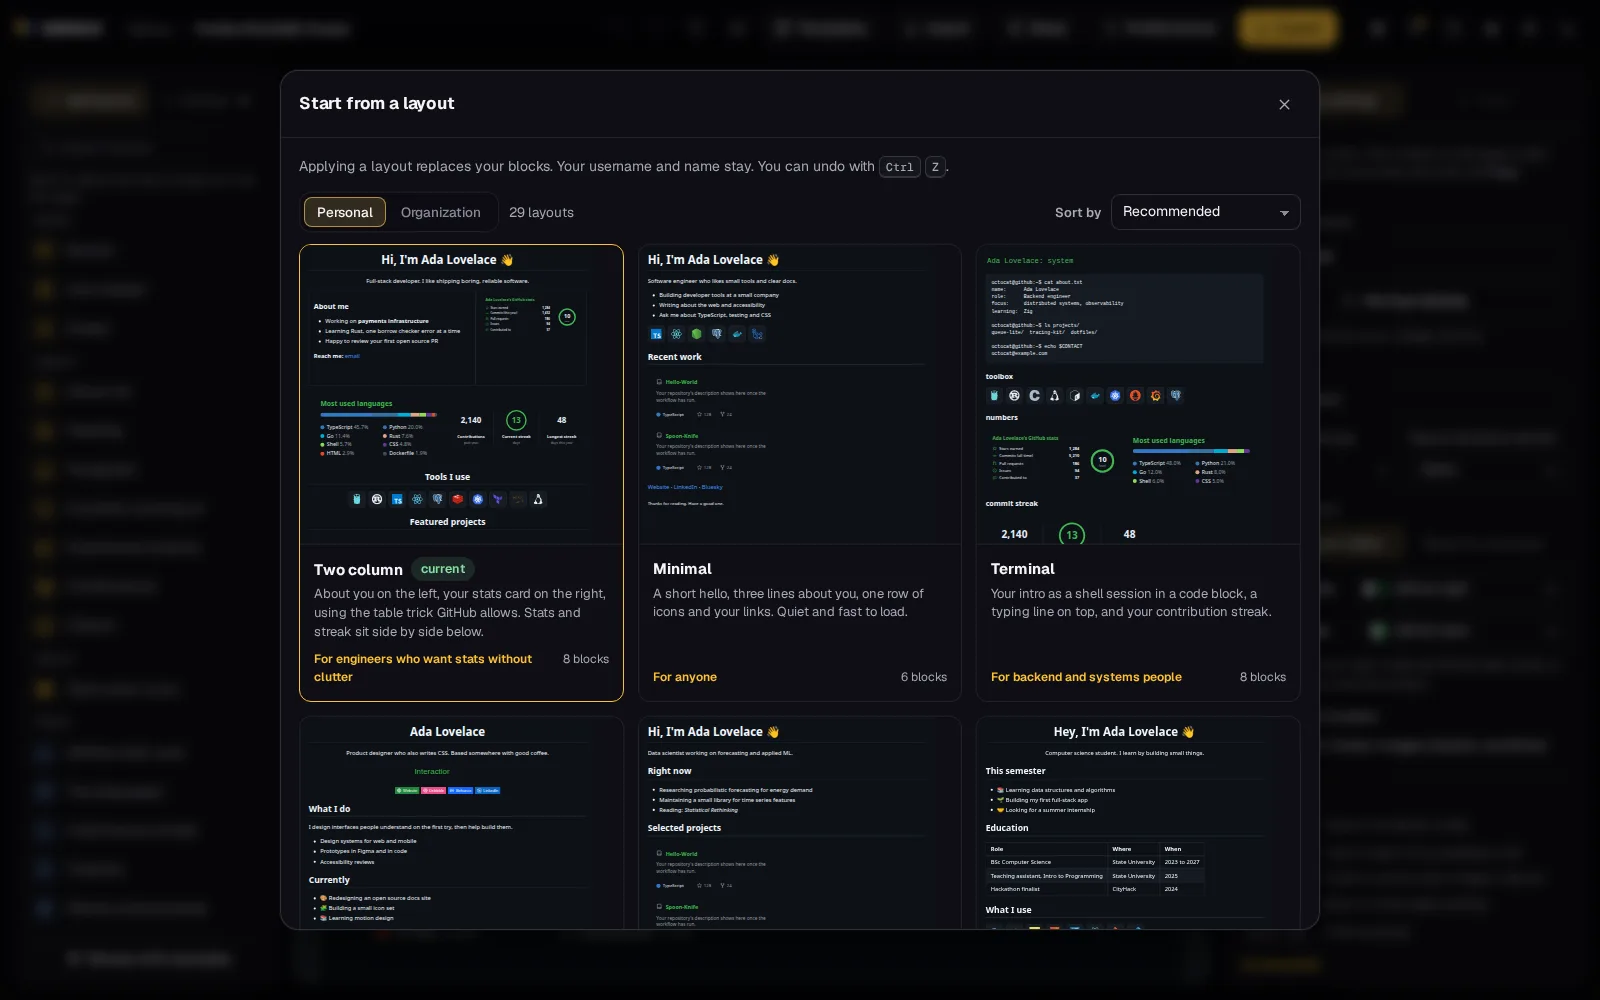Choose the product designer Ada Lovelace layout
Viewport: 1600px width, 1000px height.
point(461,822)
